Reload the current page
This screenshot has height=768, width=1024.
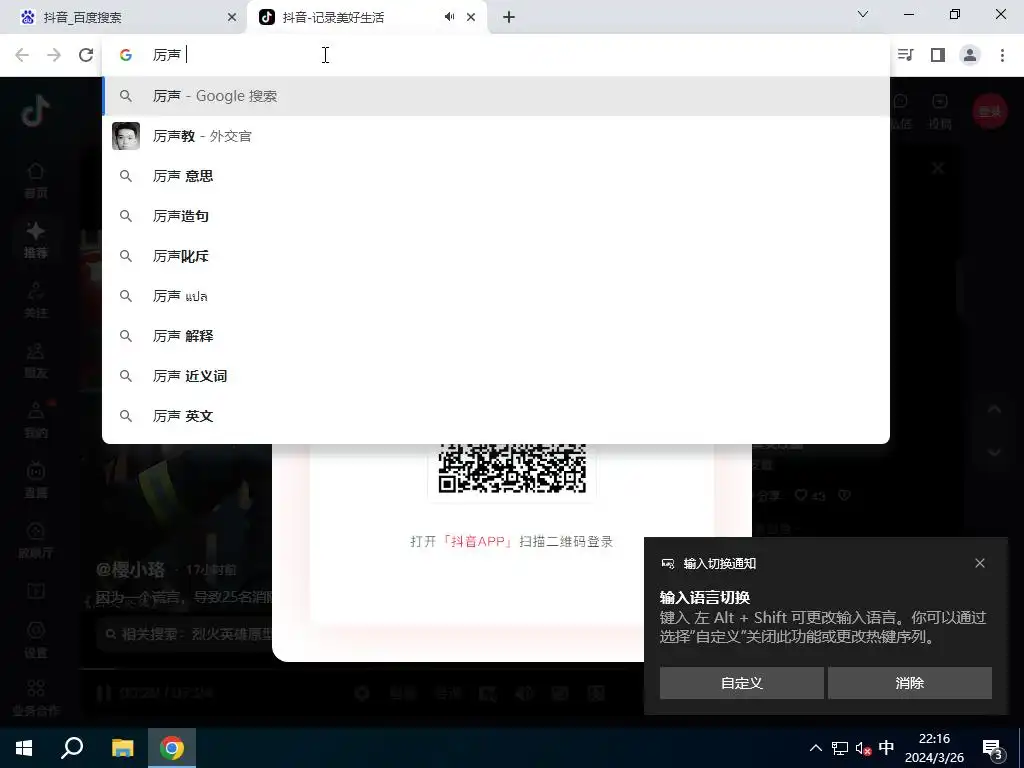click(x=86, y=55)
